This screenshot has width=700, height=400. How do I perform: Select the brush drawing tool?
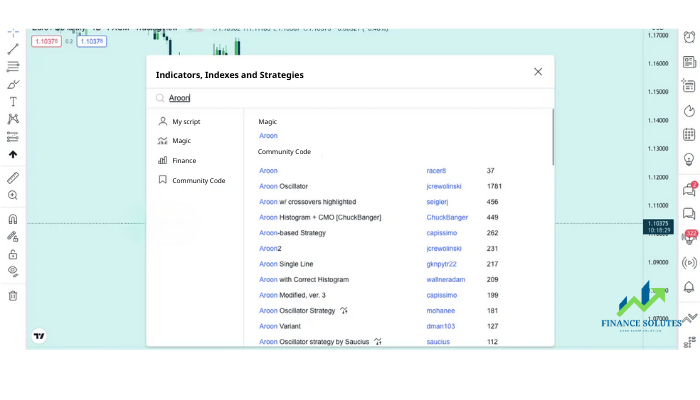(x=13, y=84)
